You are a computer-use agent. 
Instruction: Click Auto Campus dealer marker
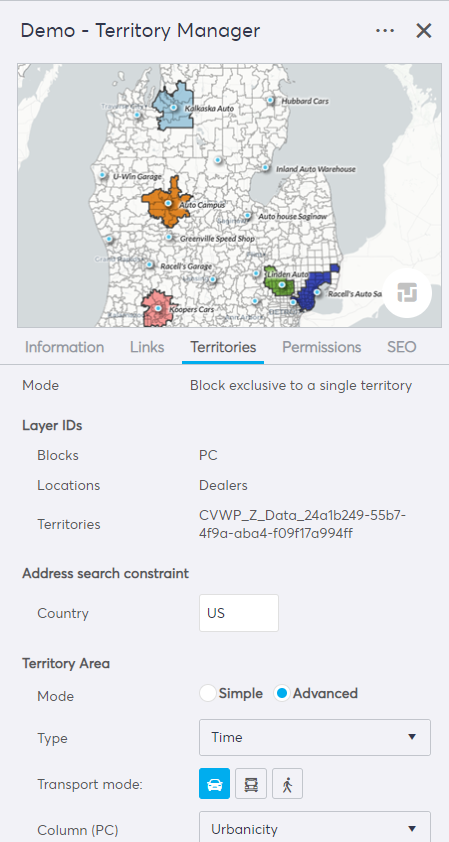pos(168,204)
